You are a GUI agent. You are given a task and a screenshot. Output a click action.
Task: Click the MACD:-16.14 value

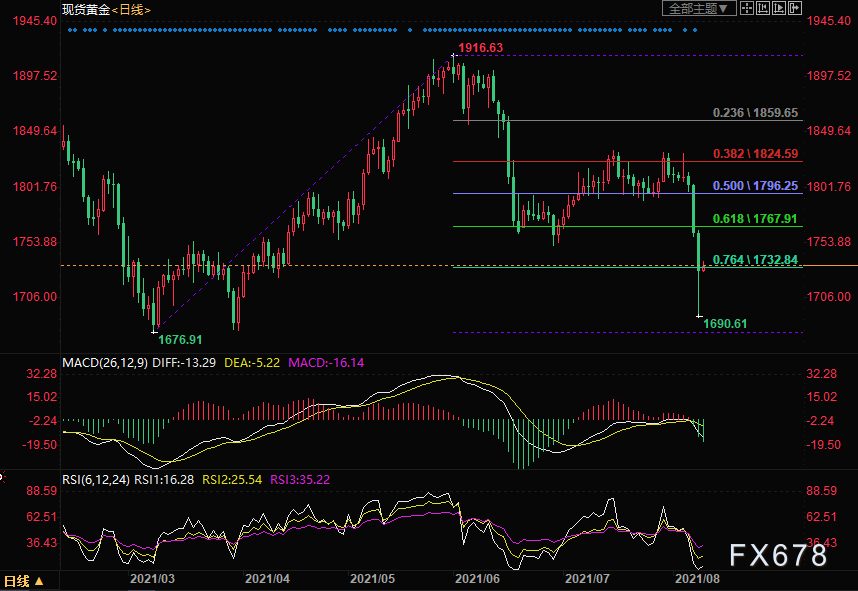[326, 363]
